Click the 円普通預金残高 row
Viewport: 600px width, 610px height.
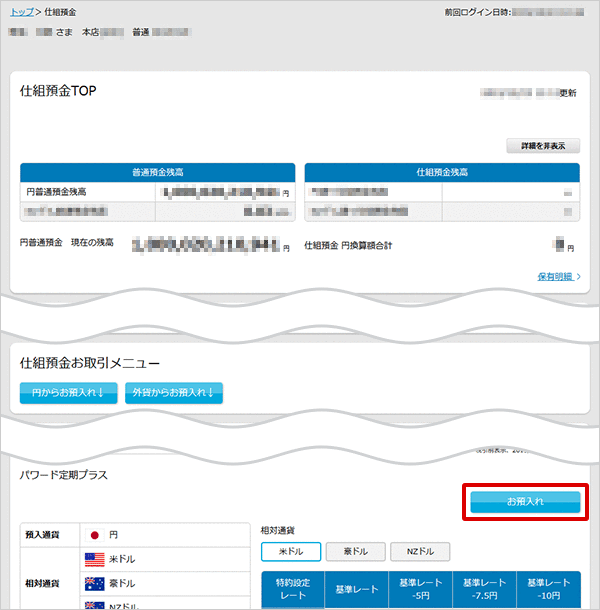[158, 192]
